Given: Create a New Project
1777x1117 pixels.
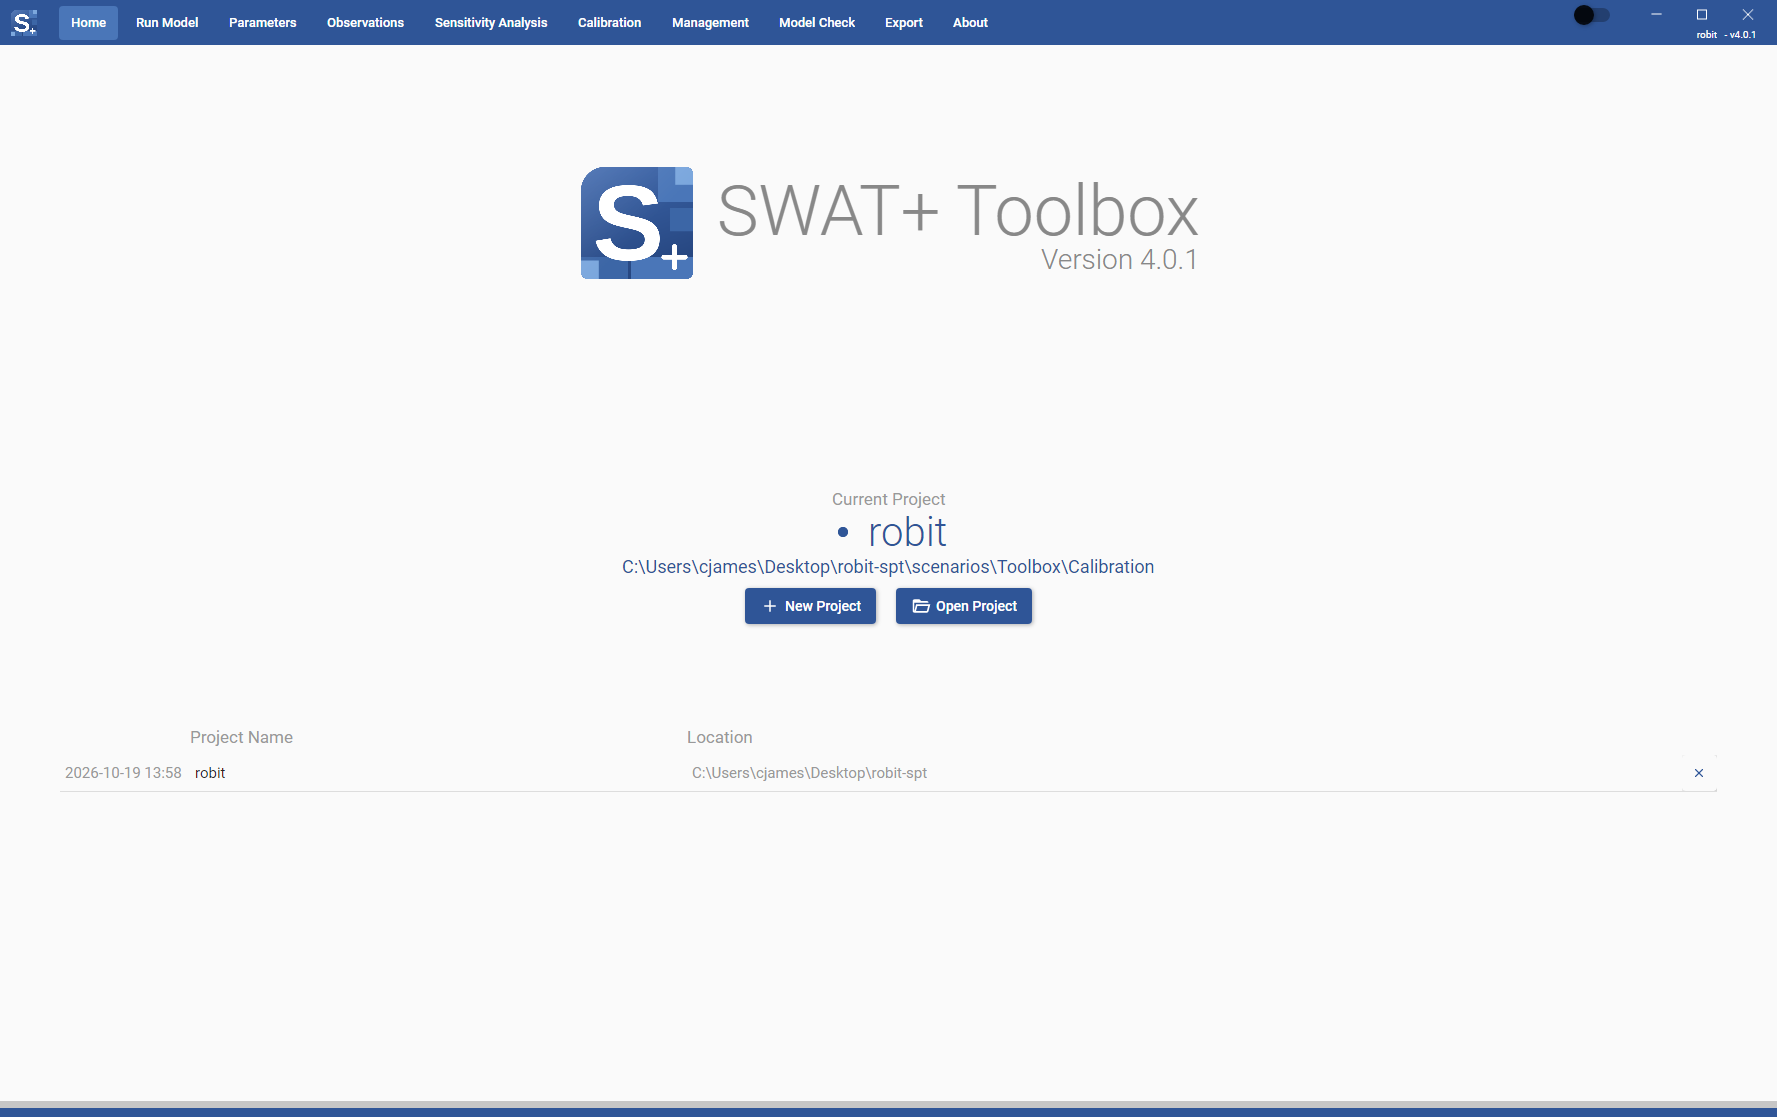Looking at the screenshot, I should click(x=810, y=606).
